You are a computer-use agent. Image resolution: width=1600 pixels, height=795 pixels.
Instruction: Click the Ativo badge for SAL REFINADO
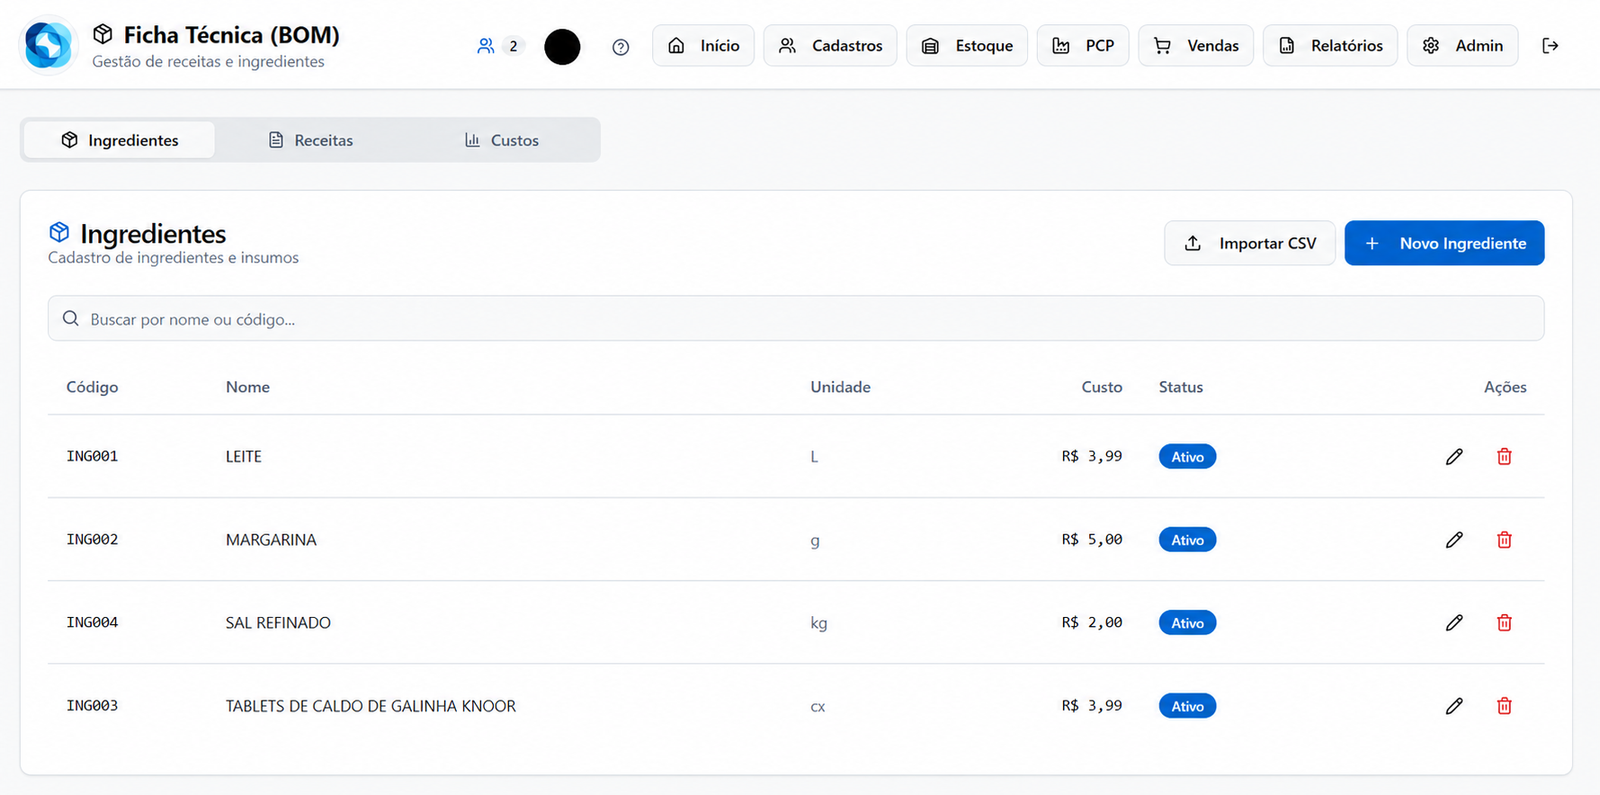1187,623
